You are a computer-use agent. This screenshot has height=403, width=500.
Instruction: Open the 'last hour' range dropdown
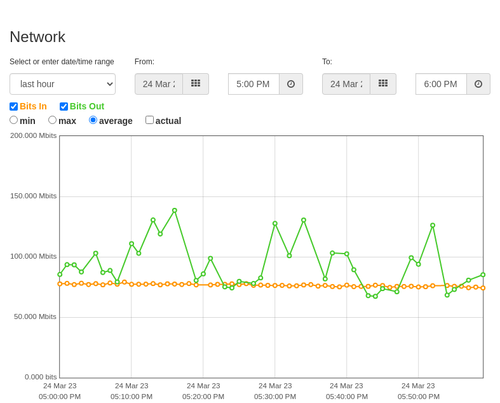(63, 84)
